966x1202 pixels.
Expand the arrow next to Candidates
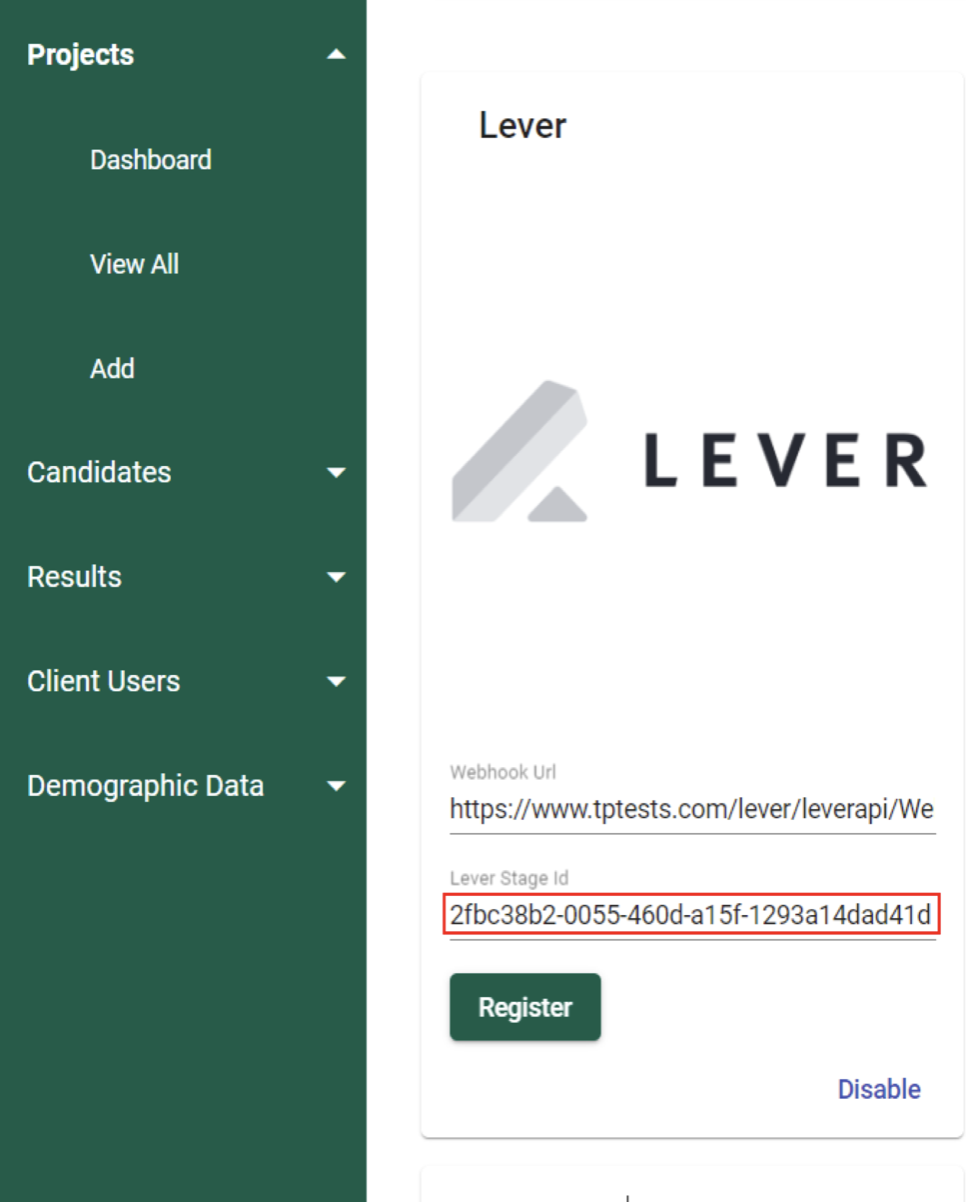tap(337, 473)
